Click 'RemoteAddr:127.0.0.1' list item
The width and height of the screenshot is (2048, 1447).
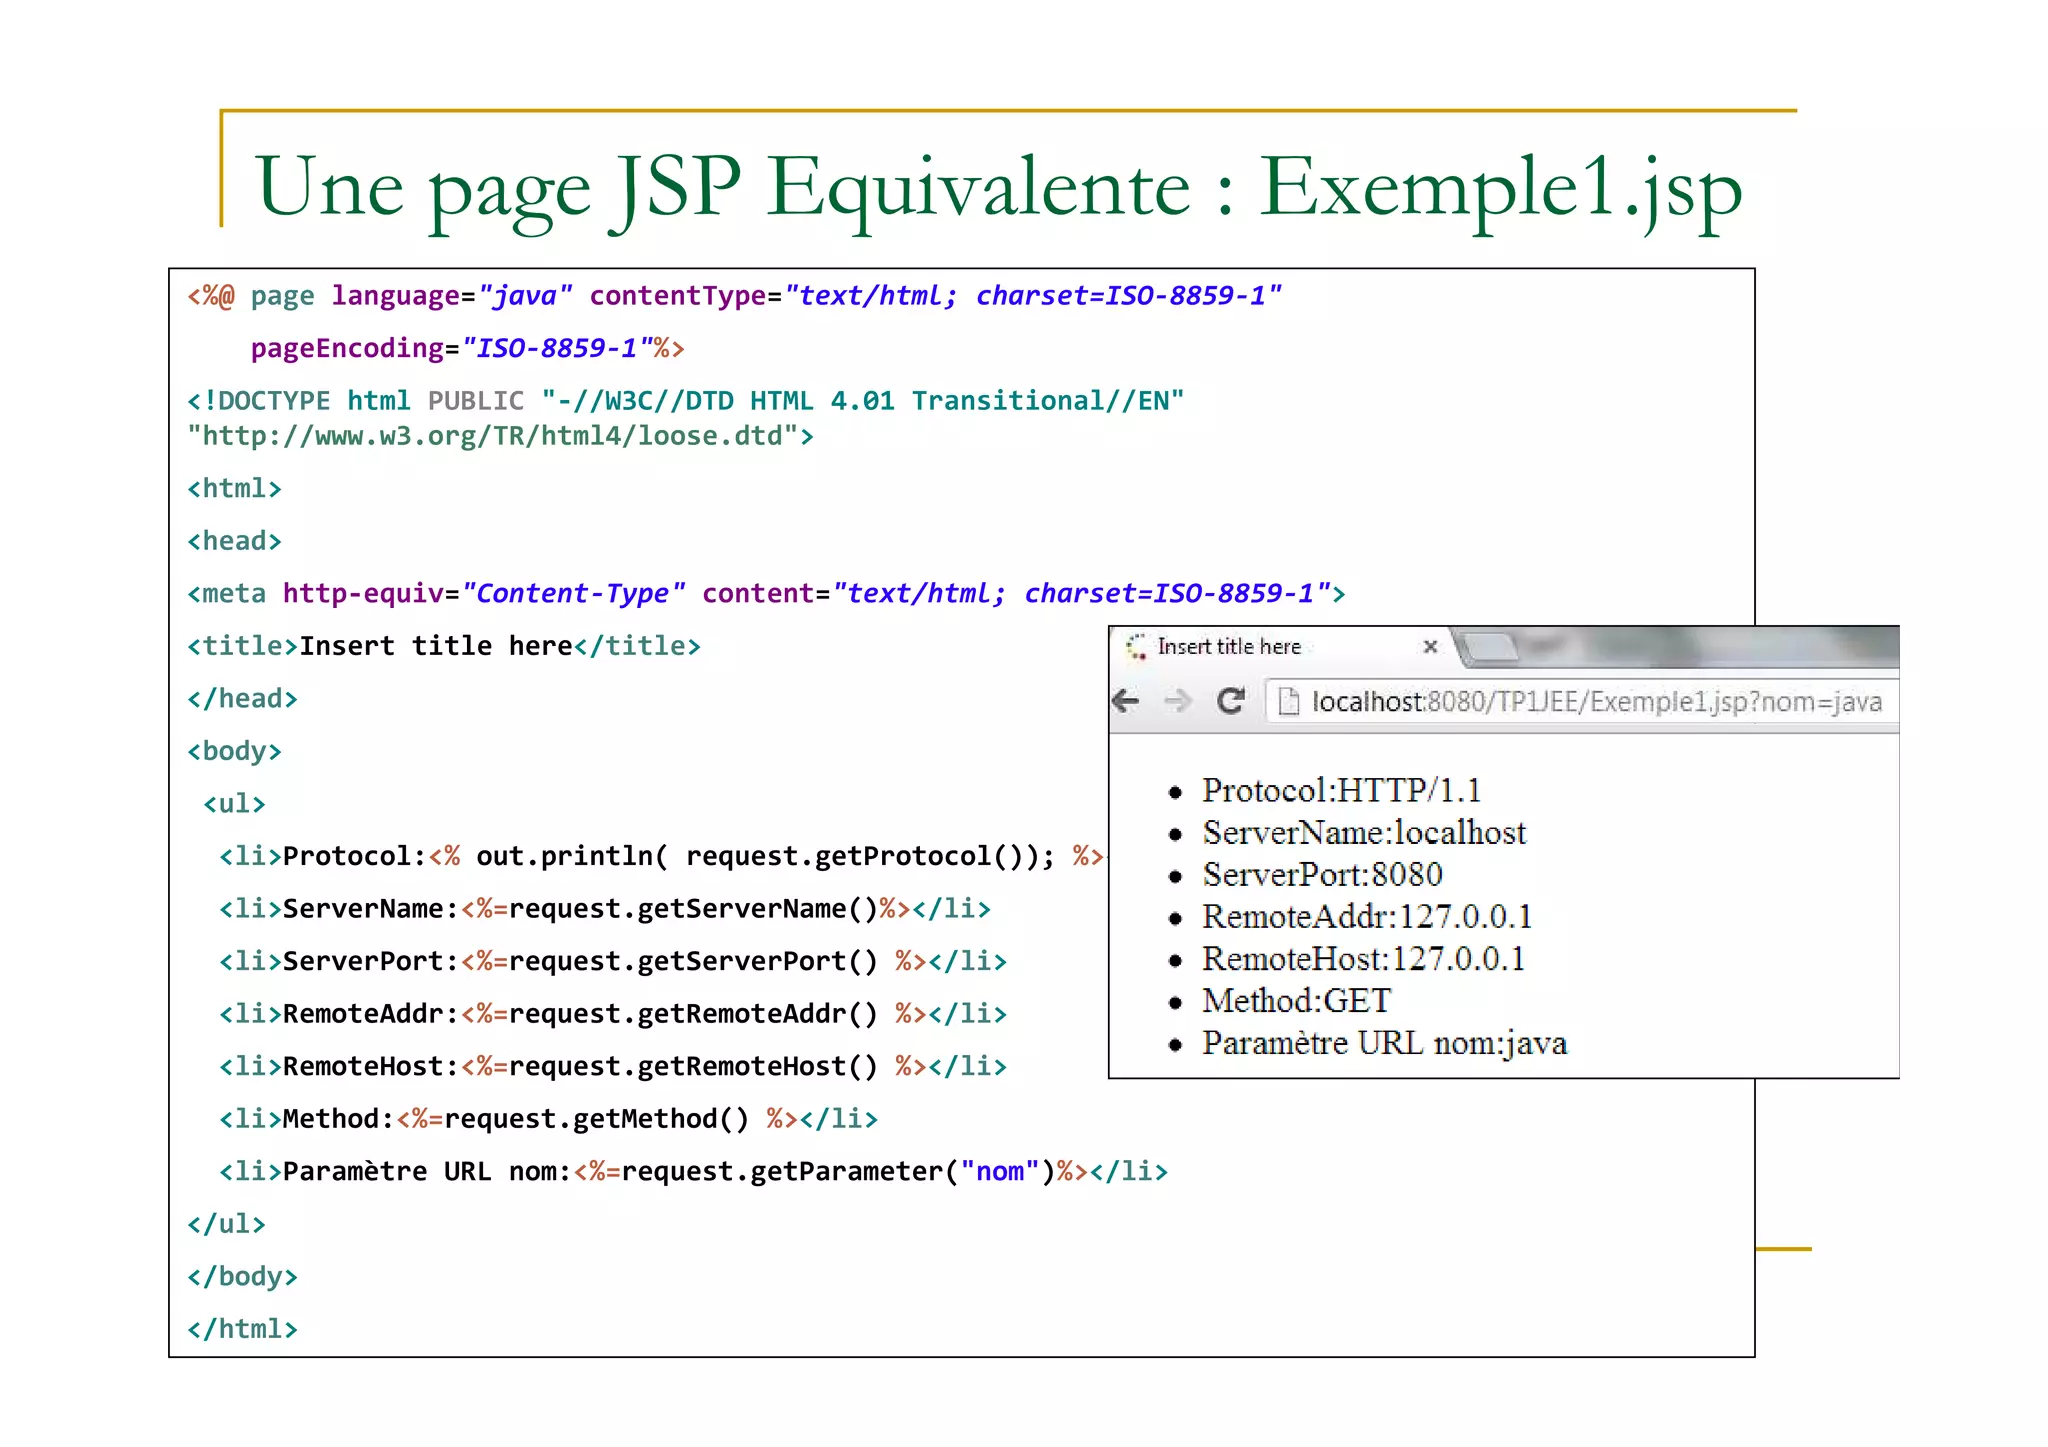click(1367, 917)
